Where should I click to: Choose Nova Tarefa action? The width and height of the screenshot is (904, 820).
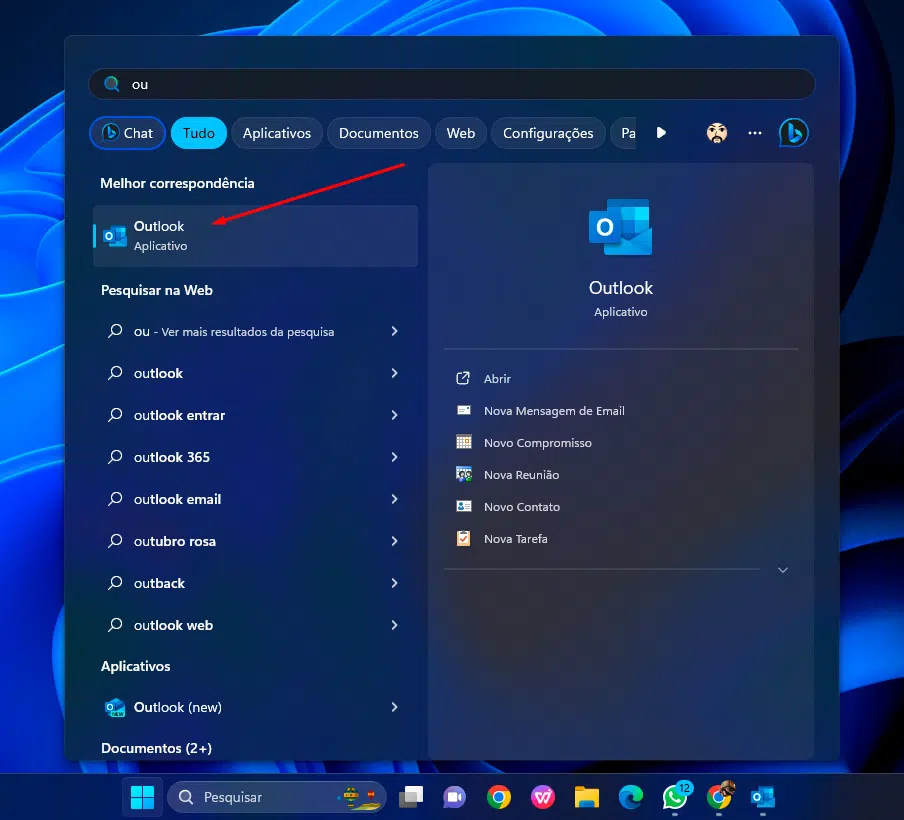click(515, 539)
